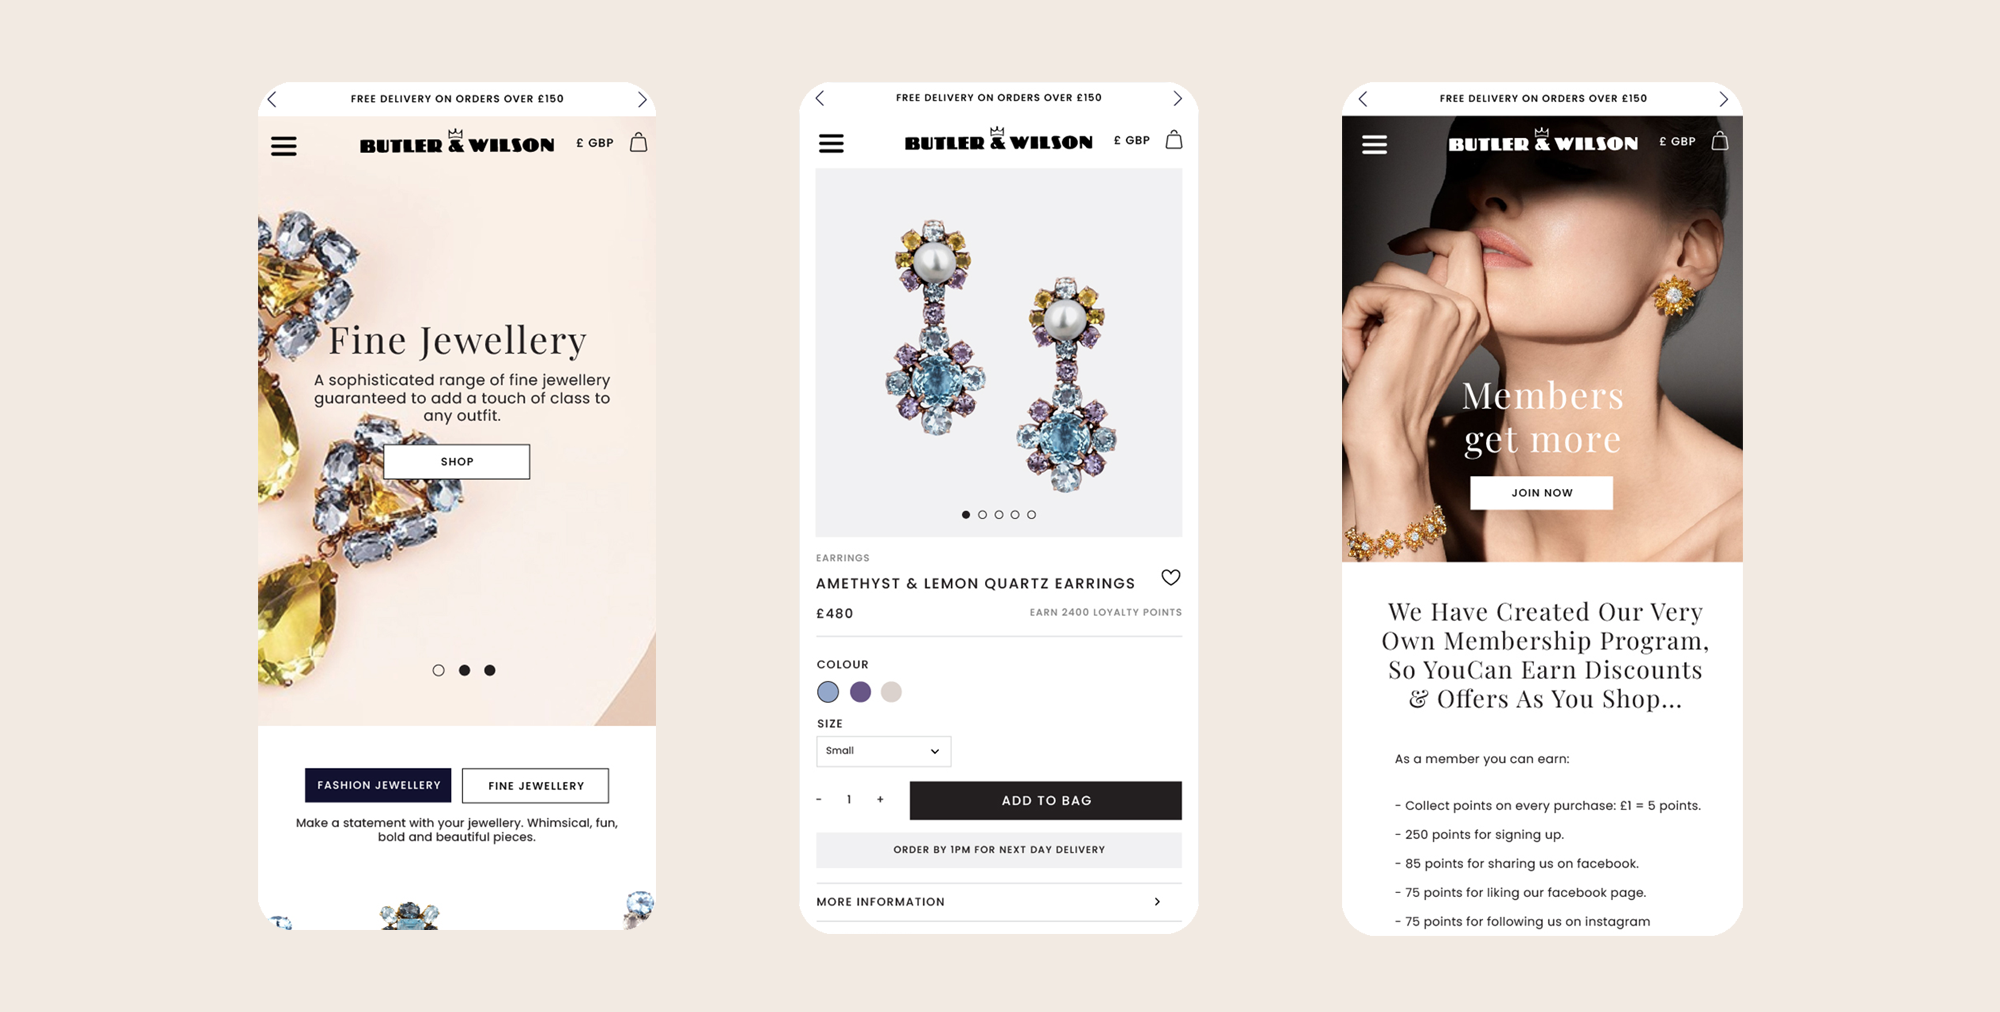Screen dimensions: 2000x1012
Task: Select third product image dot
Action: 998,514
